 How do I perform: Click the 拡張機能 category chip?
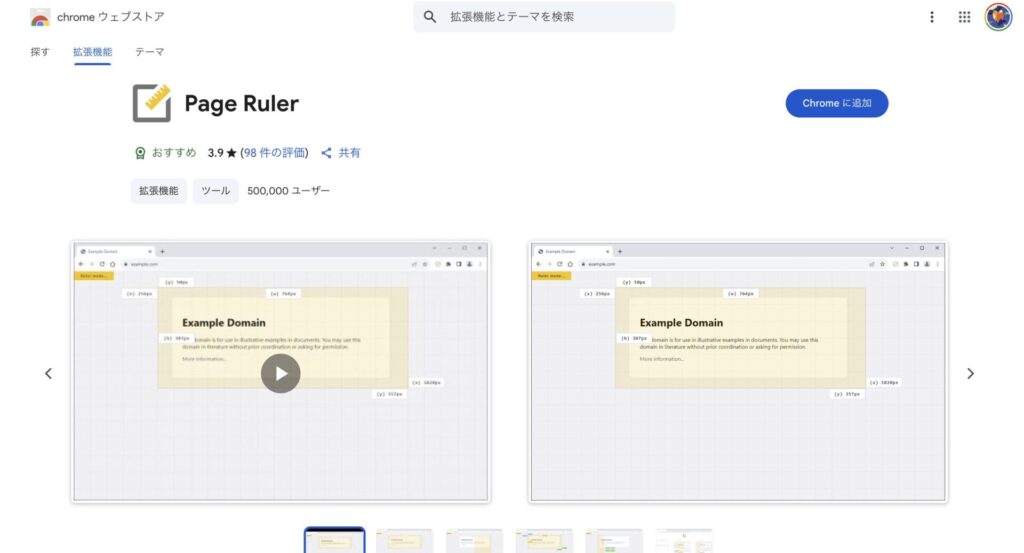pos(159,191)
